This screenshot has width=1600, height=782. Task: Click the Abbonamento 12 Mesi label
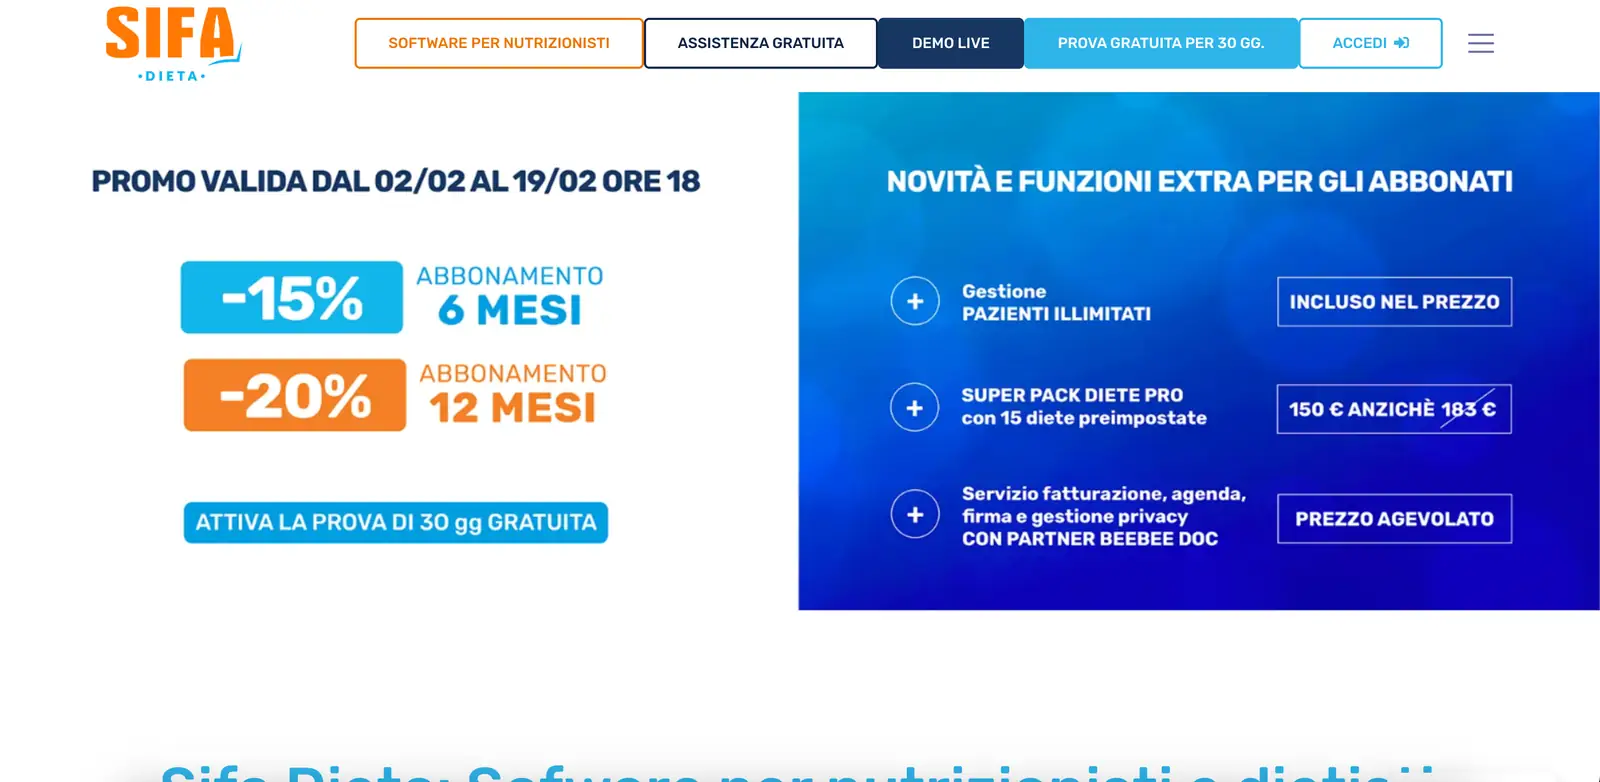(x=513, y=394)
